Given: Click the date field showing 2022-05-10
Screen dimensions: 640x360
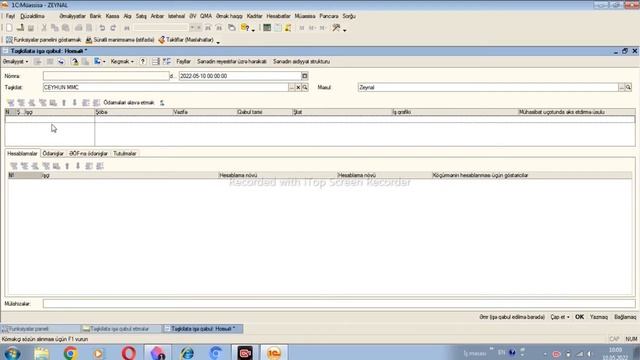Looking at the screenshot, I should [240, 76].
